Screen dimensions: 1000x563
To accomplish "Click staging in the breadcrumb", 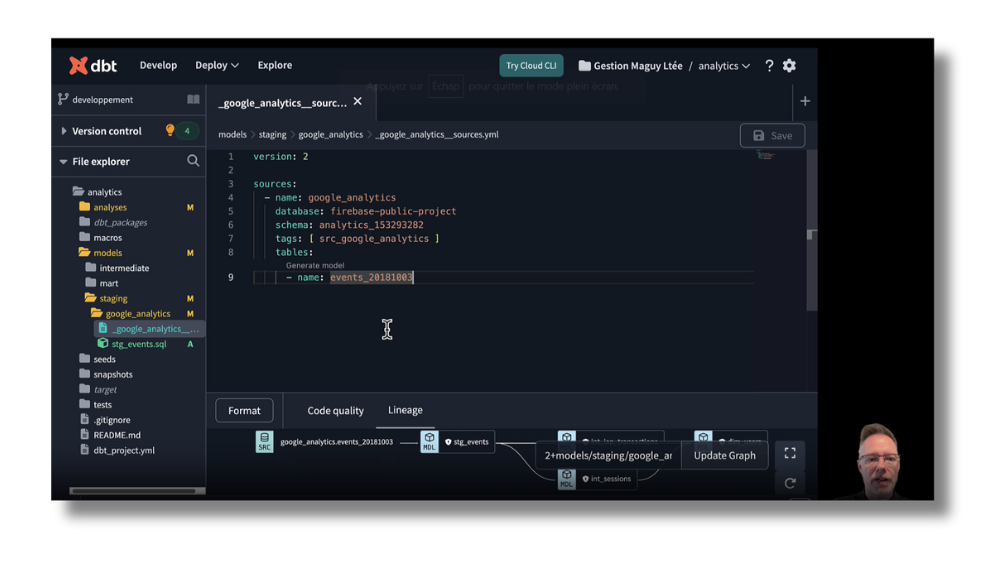I will [x=272, y=135].
